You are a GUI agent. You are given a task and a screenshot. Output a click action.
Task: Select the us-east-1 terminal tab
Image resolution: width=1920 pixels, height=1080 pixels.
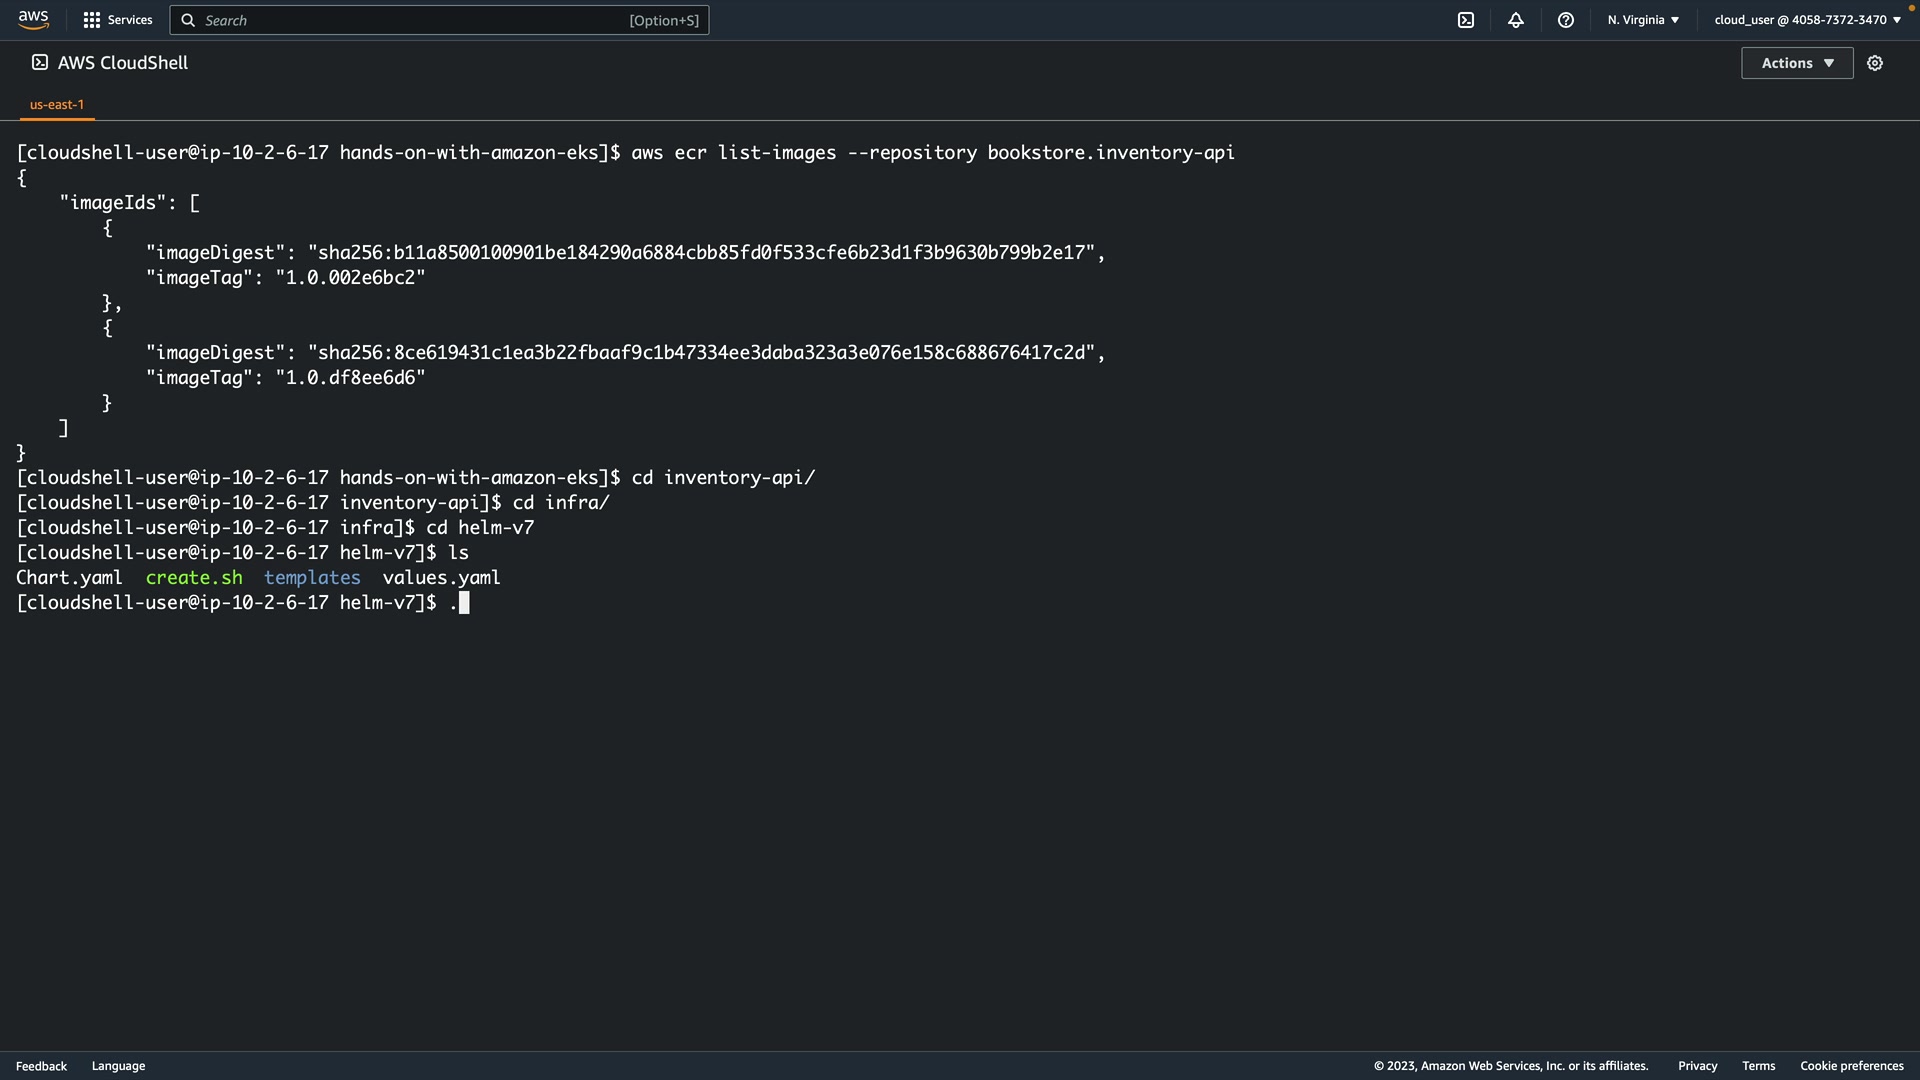[57, 104]
